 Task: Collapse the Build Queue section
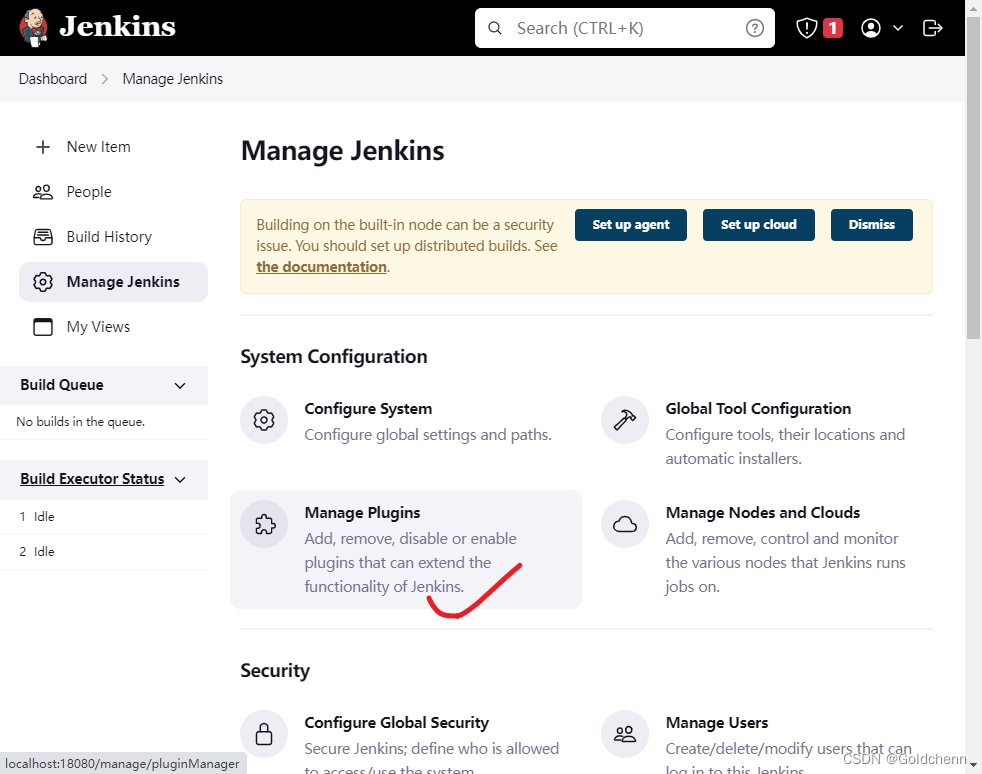tap(179, 385)
